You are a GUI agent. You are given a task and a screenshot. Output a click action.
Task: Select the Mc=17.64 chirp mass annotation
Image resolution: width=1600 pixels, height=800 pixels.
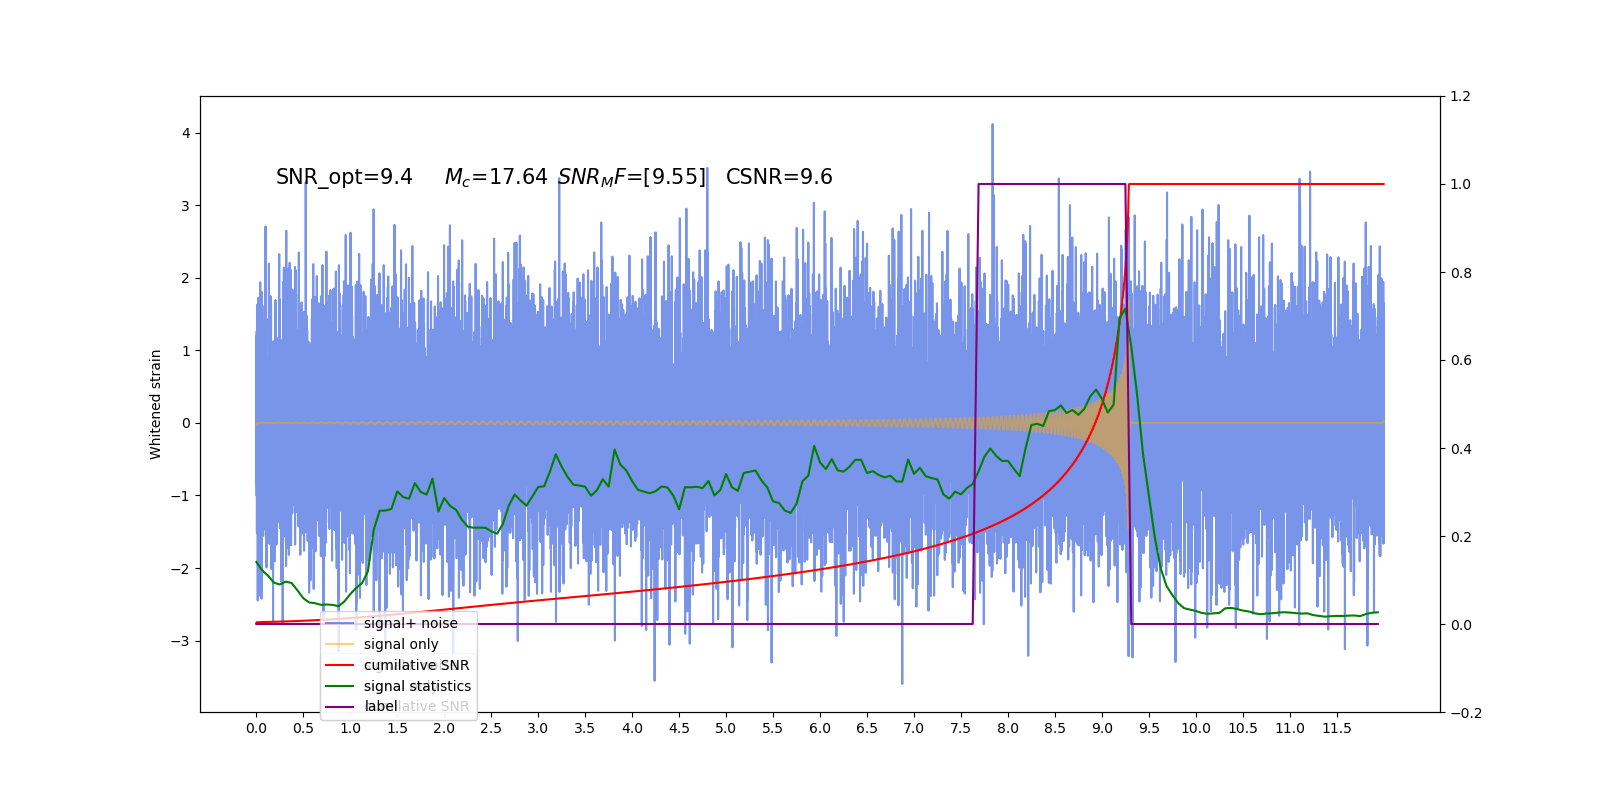(496, 178)
